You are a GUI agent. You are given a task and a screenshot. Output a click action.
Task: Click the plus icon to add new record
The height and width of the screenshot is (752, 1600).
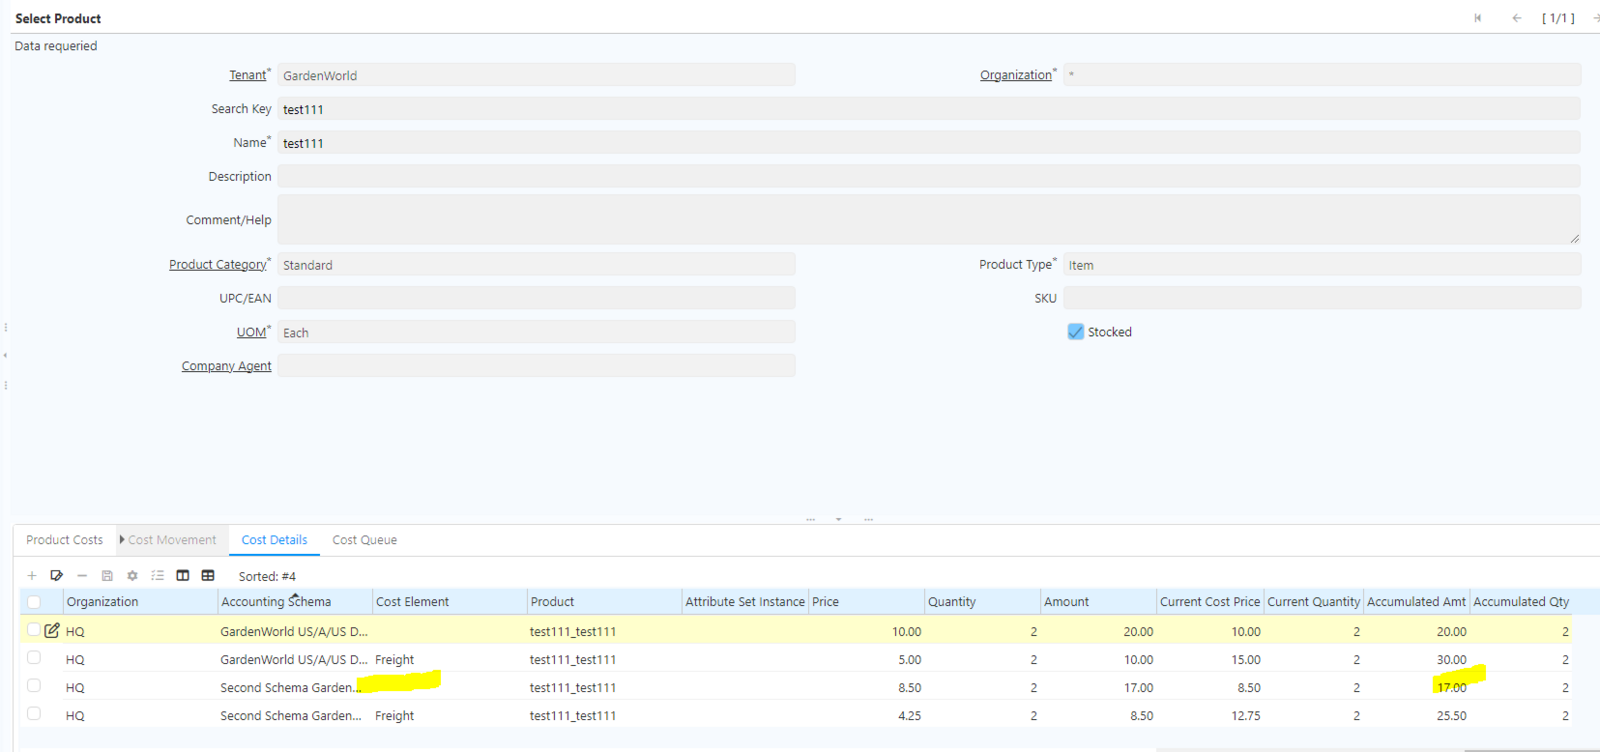[32, 576]
